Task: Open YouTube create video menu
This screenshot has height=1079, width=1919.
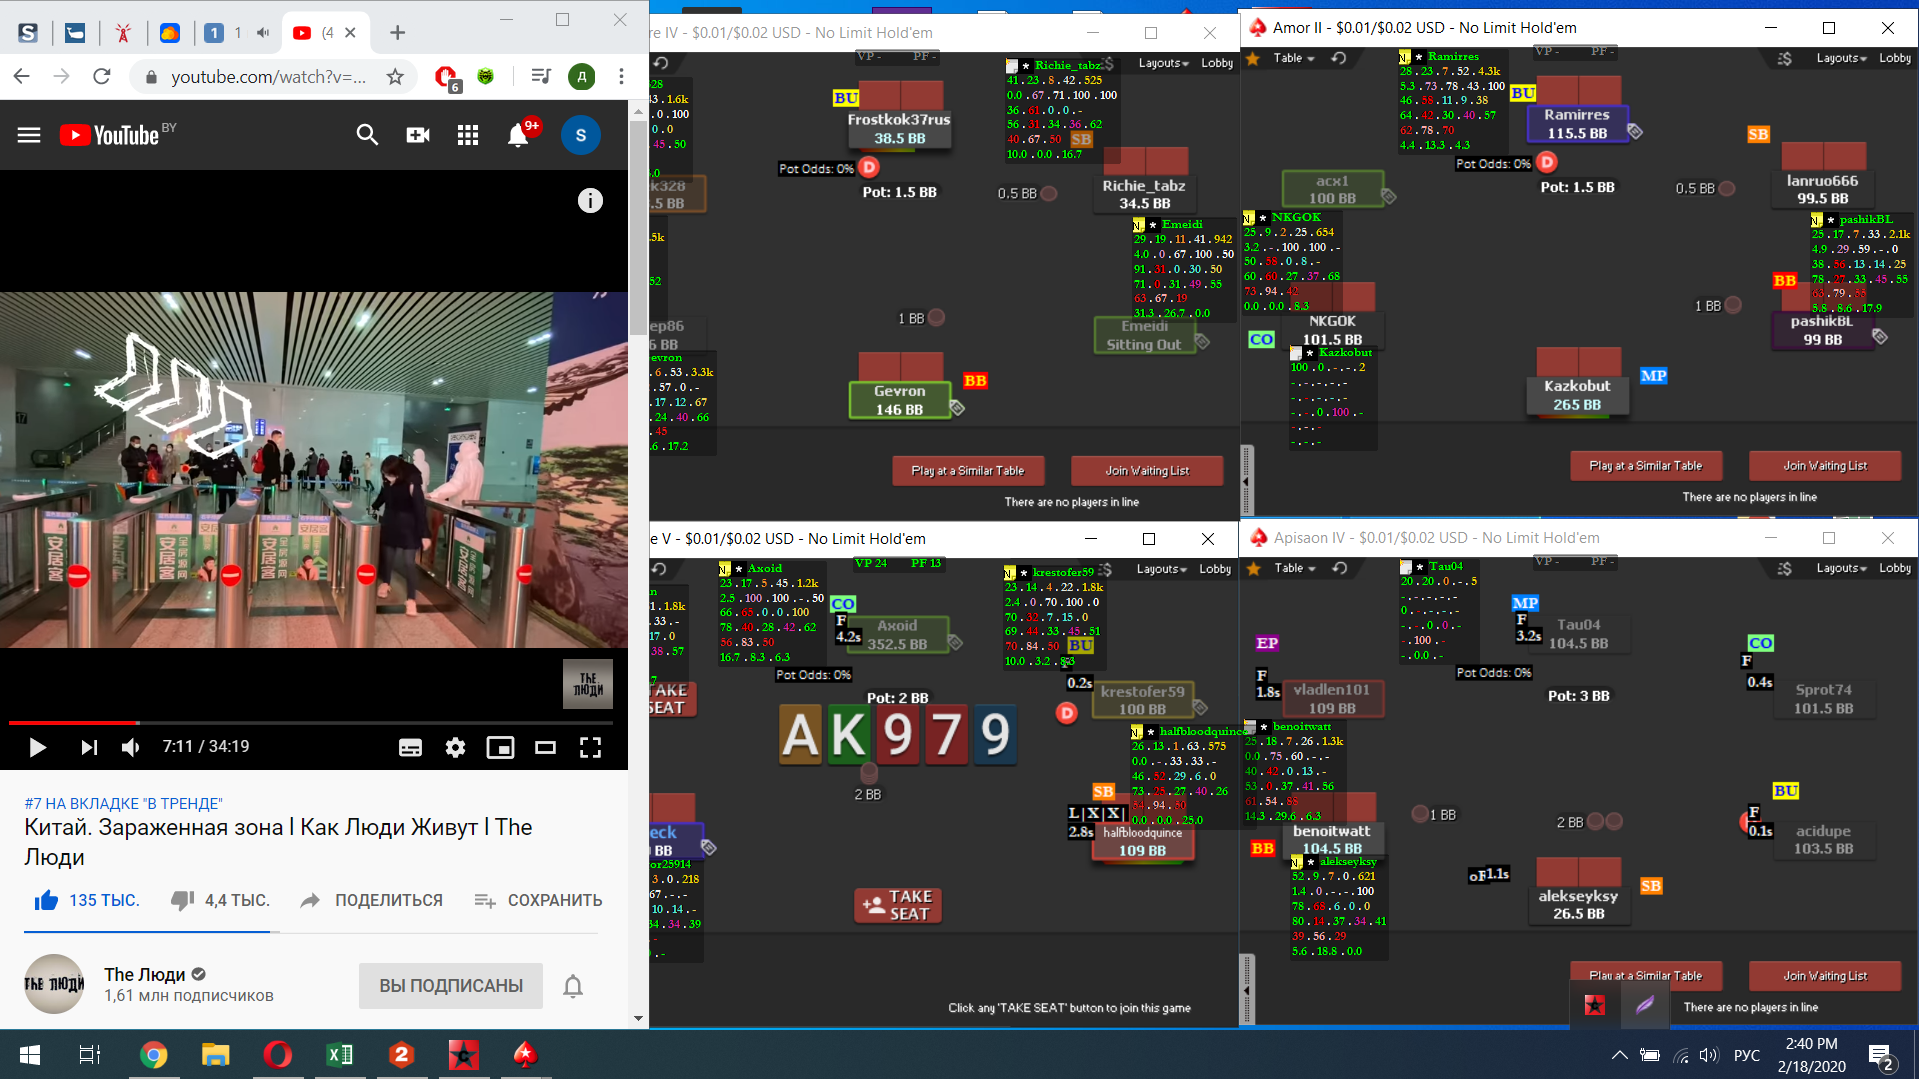Action: 418,135
